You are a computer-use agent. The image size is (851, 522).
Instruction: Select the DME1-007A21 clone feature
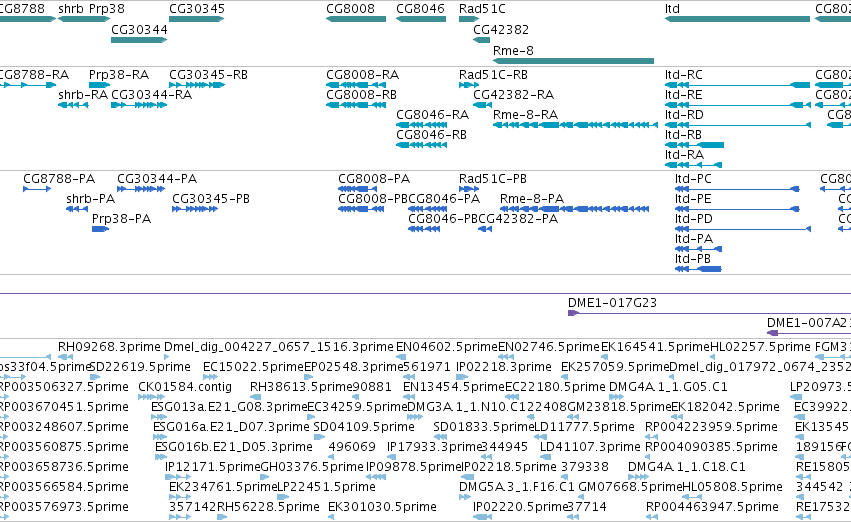tap(809, 333)
